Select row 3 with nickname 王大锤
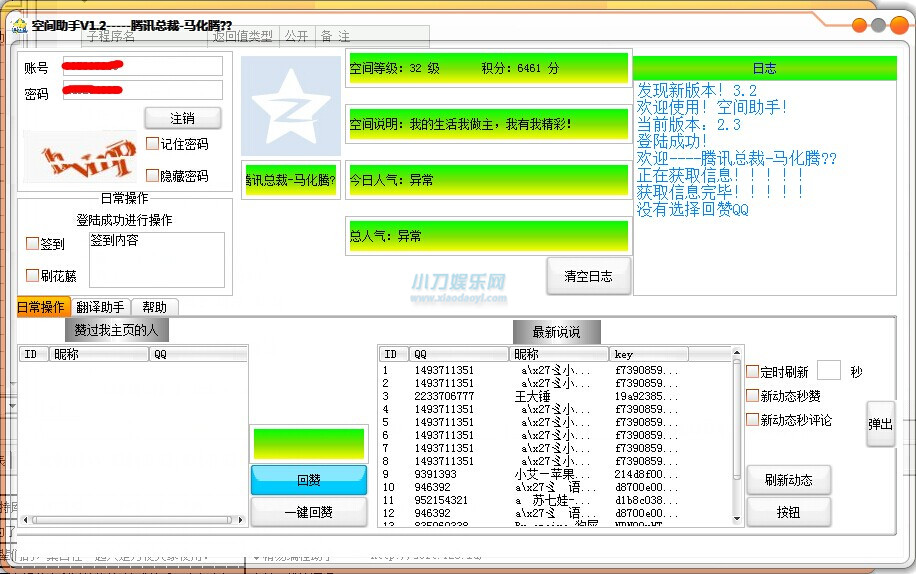The height and width of the screenshot is (574, 916). click(x=555, y=396)
